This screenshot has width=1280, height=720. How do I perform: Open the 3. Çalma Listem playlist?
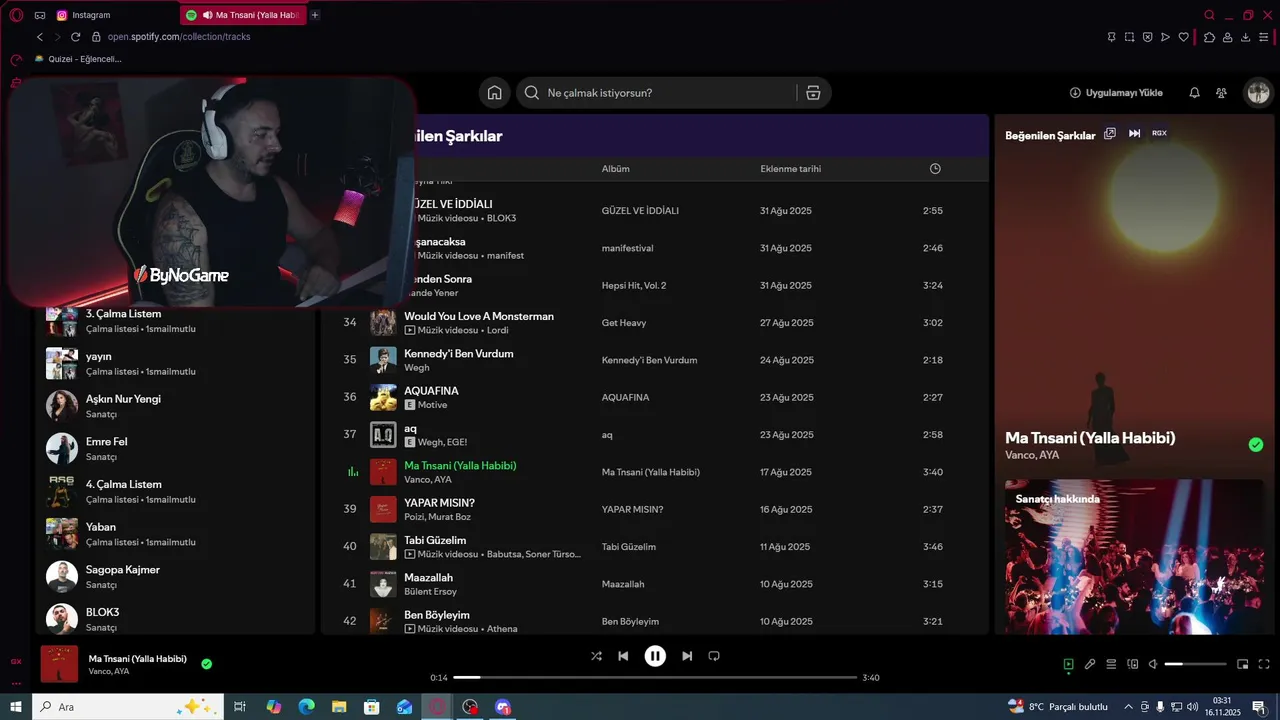pyautogui.click(x=175, y=321)
